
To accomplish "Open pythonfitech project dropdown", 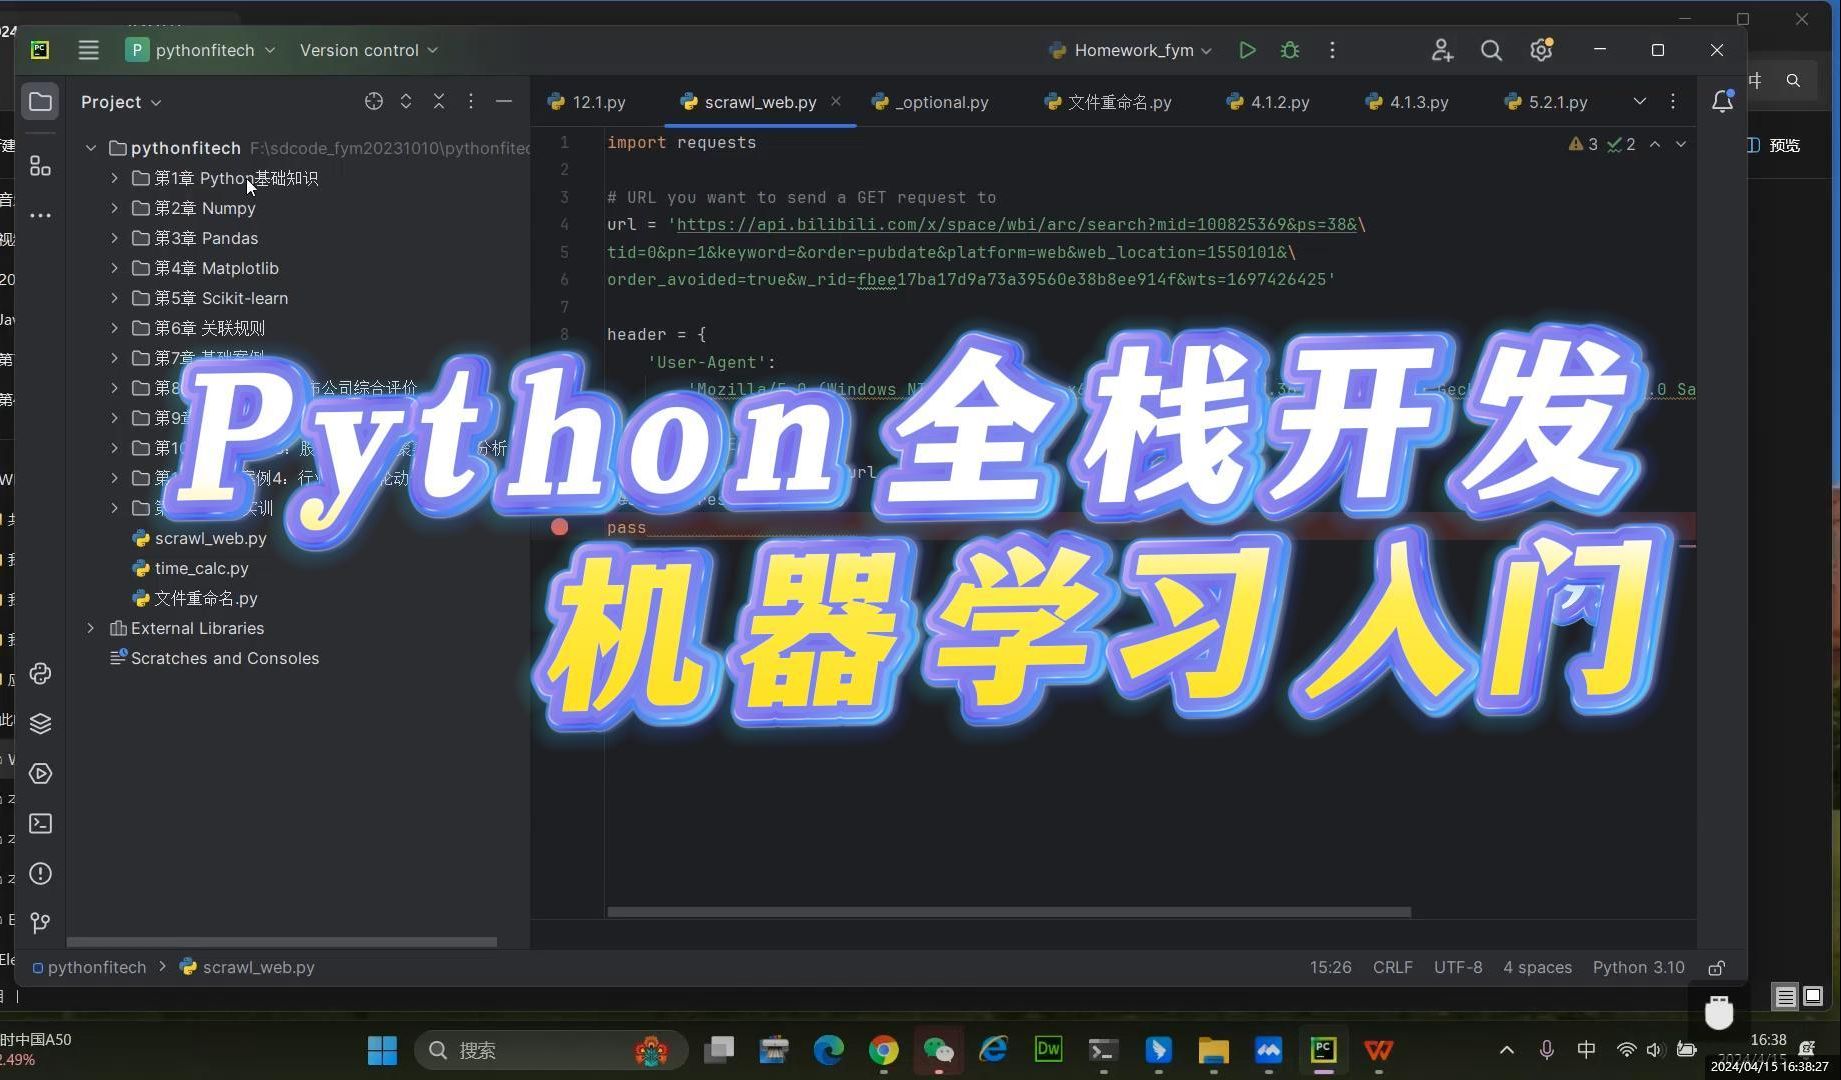I will point(200,50).
